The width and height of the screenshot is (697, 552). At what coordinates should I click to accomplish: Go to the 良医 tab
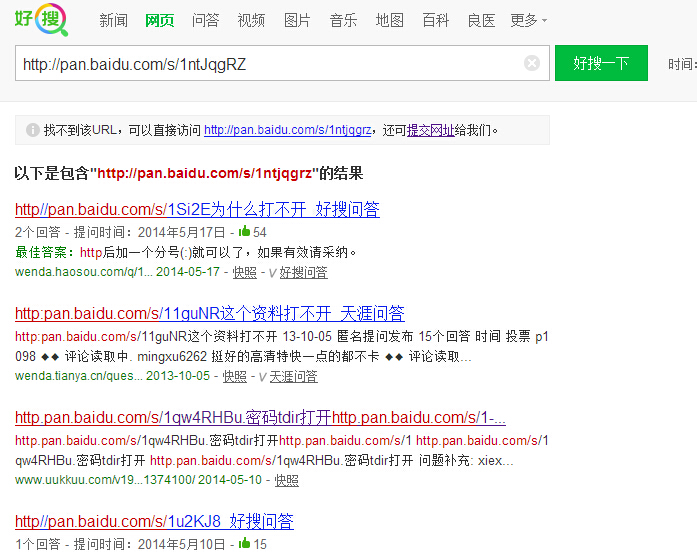[481, 20]
